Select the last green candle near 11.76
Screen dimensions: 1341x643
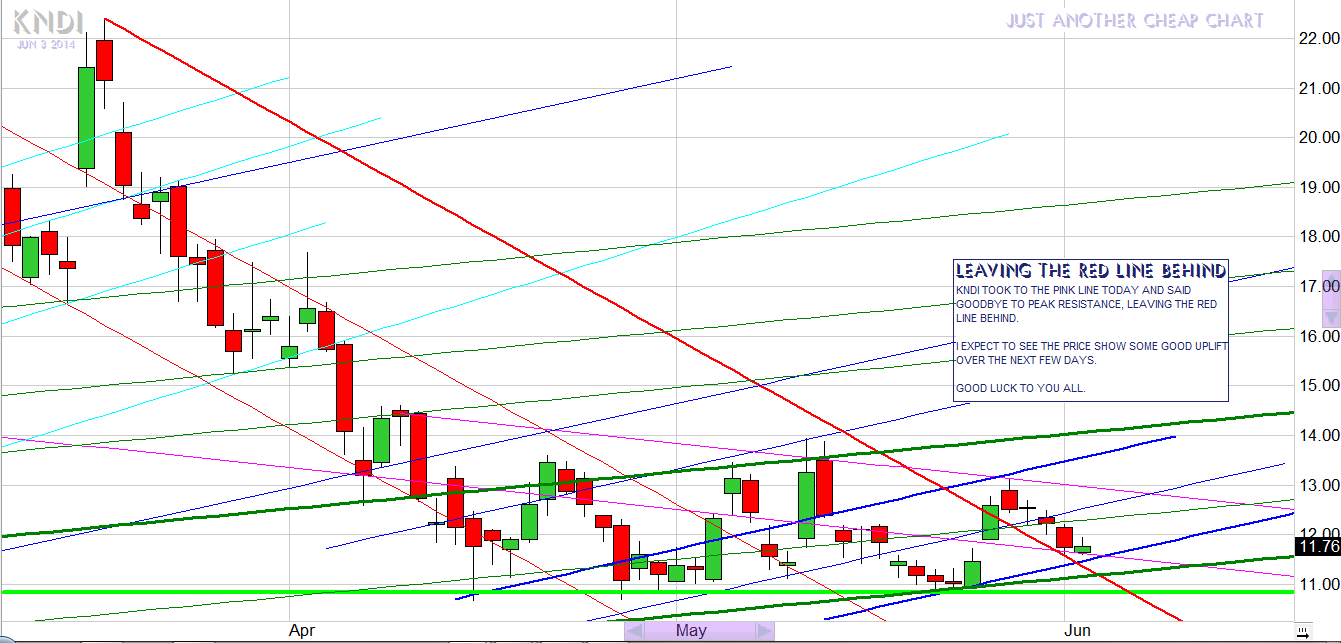point(1083,549)
